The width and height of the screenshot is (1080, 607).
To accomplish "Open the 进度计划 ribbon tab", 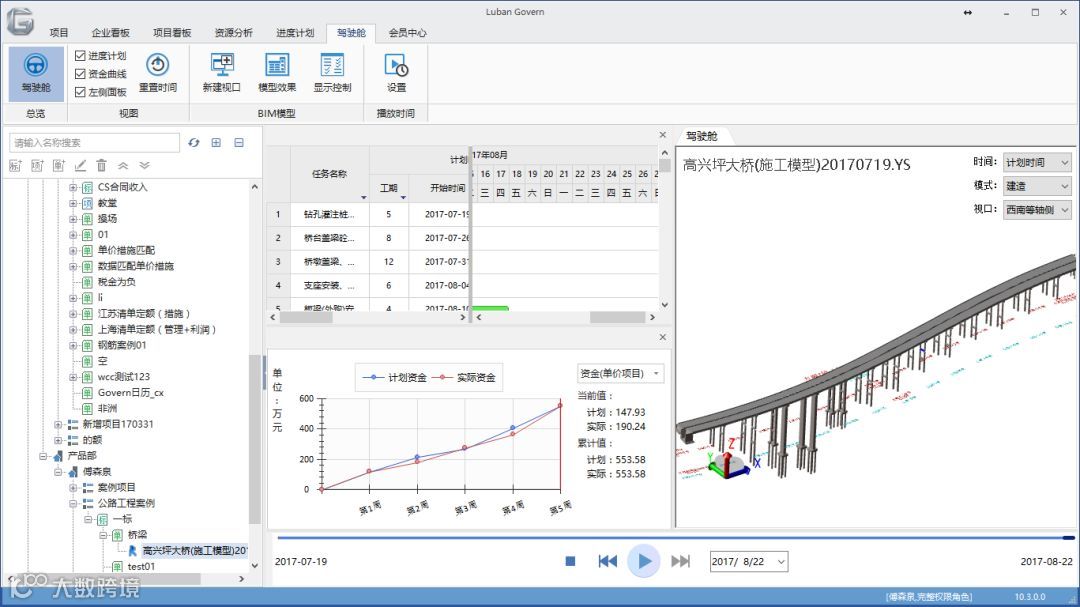I will 295,32.
